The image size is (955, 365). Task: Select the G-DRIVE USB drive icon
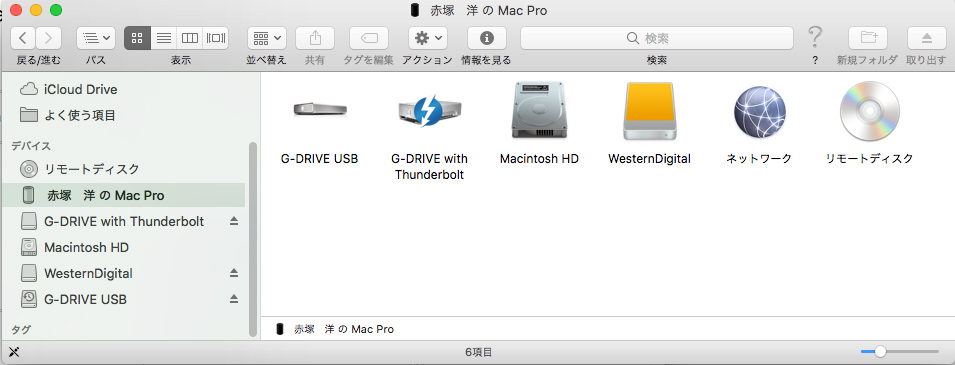tap(320, 110)
